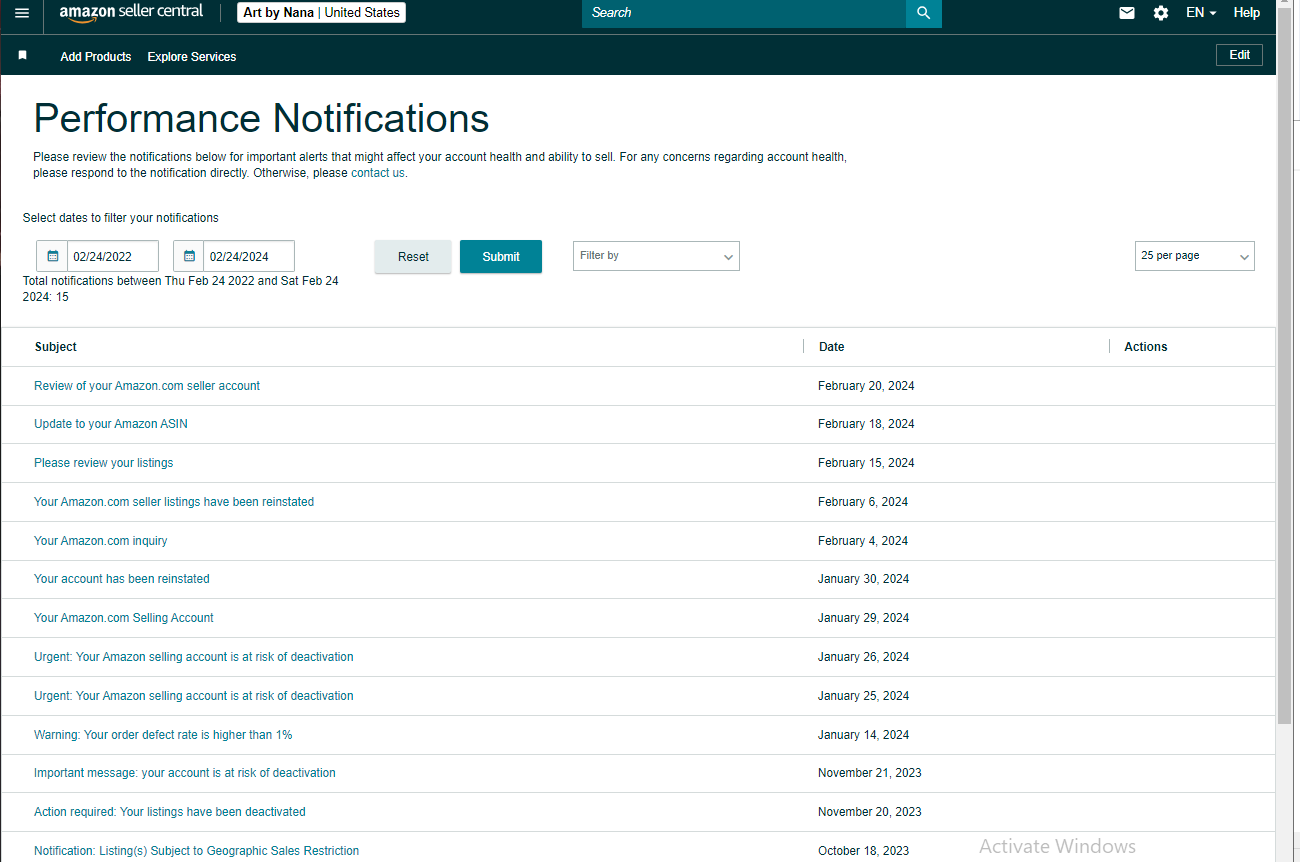1300x862 pixels.
Task: Open Your Amazon.com inquiry notification
Action: pyautogui.click(x=101, y=541)
